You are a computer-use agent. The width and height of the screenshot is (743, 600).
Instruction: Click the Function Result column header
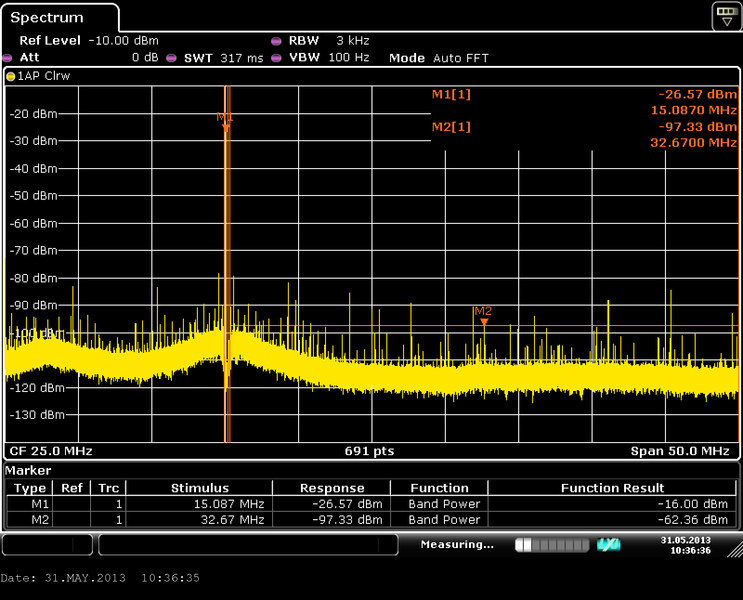(x=612, y=488)
